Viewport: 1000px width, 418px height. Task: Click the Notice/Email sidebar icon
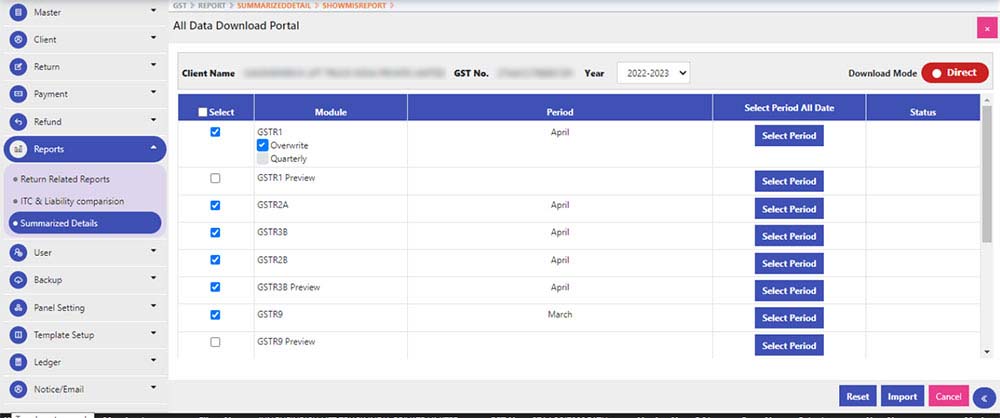[x=17, y=389]
